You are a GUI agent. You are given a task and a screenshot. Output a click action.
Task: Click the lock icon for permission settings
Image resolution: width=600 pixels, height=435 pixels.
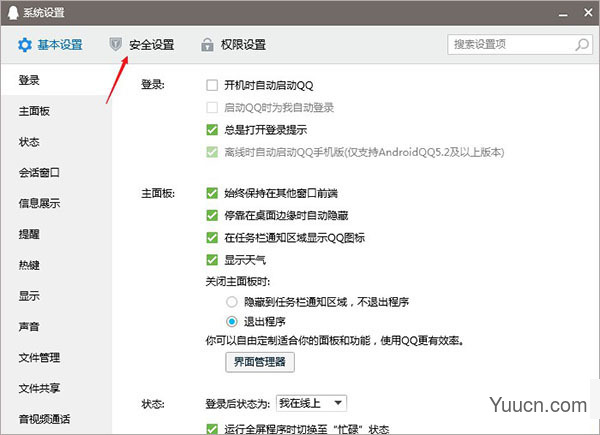[207, 45]
